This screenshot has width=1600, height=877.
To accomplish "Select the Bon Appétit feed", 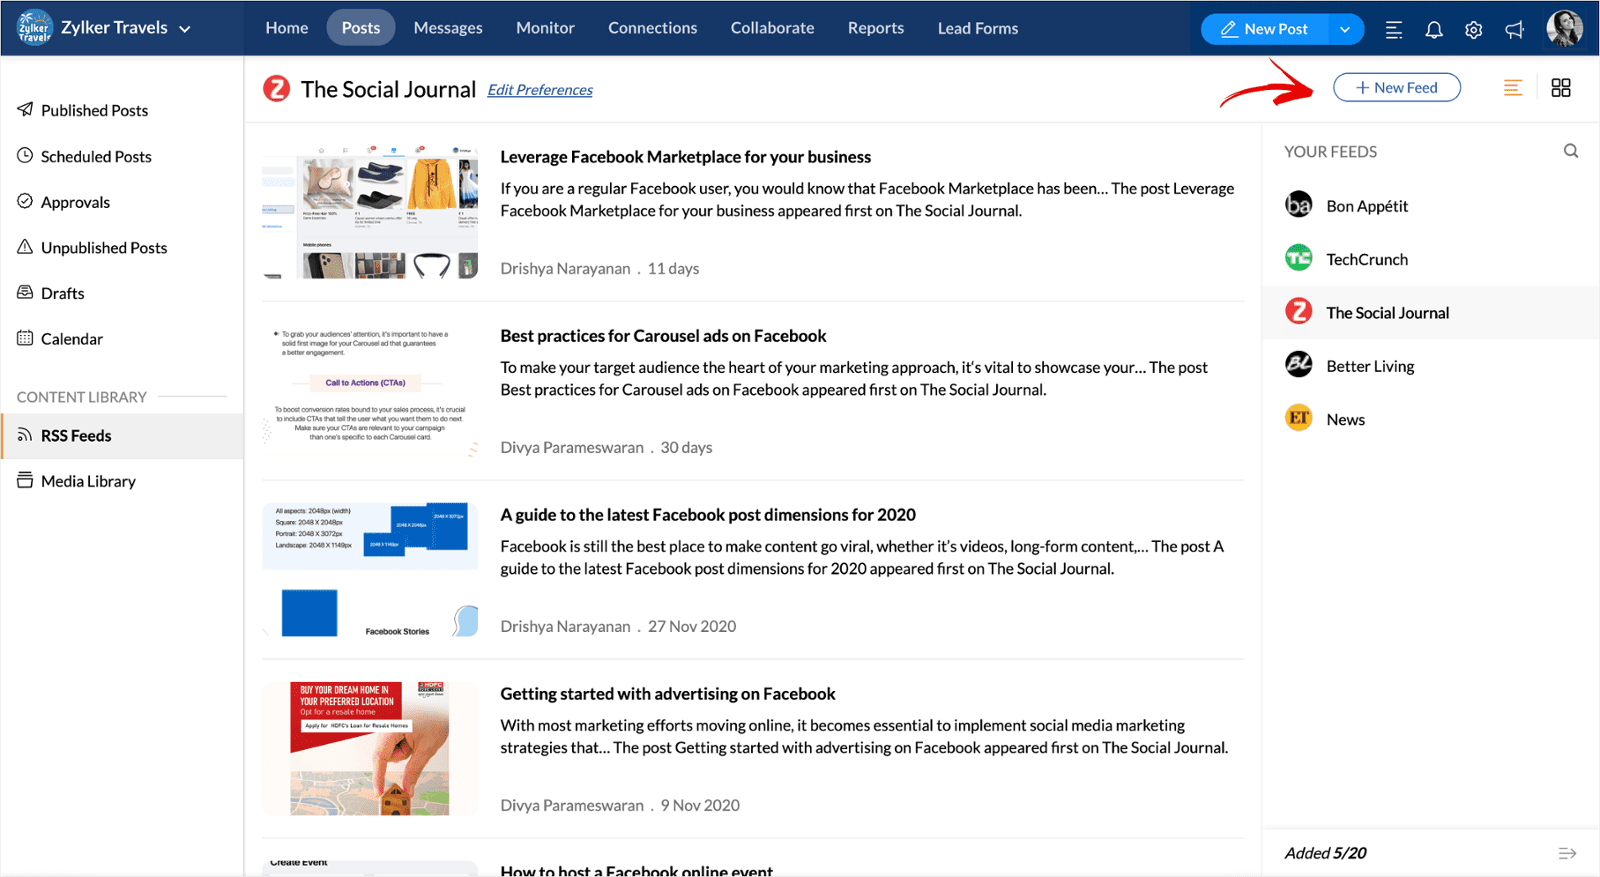I will coord(1431,205).
